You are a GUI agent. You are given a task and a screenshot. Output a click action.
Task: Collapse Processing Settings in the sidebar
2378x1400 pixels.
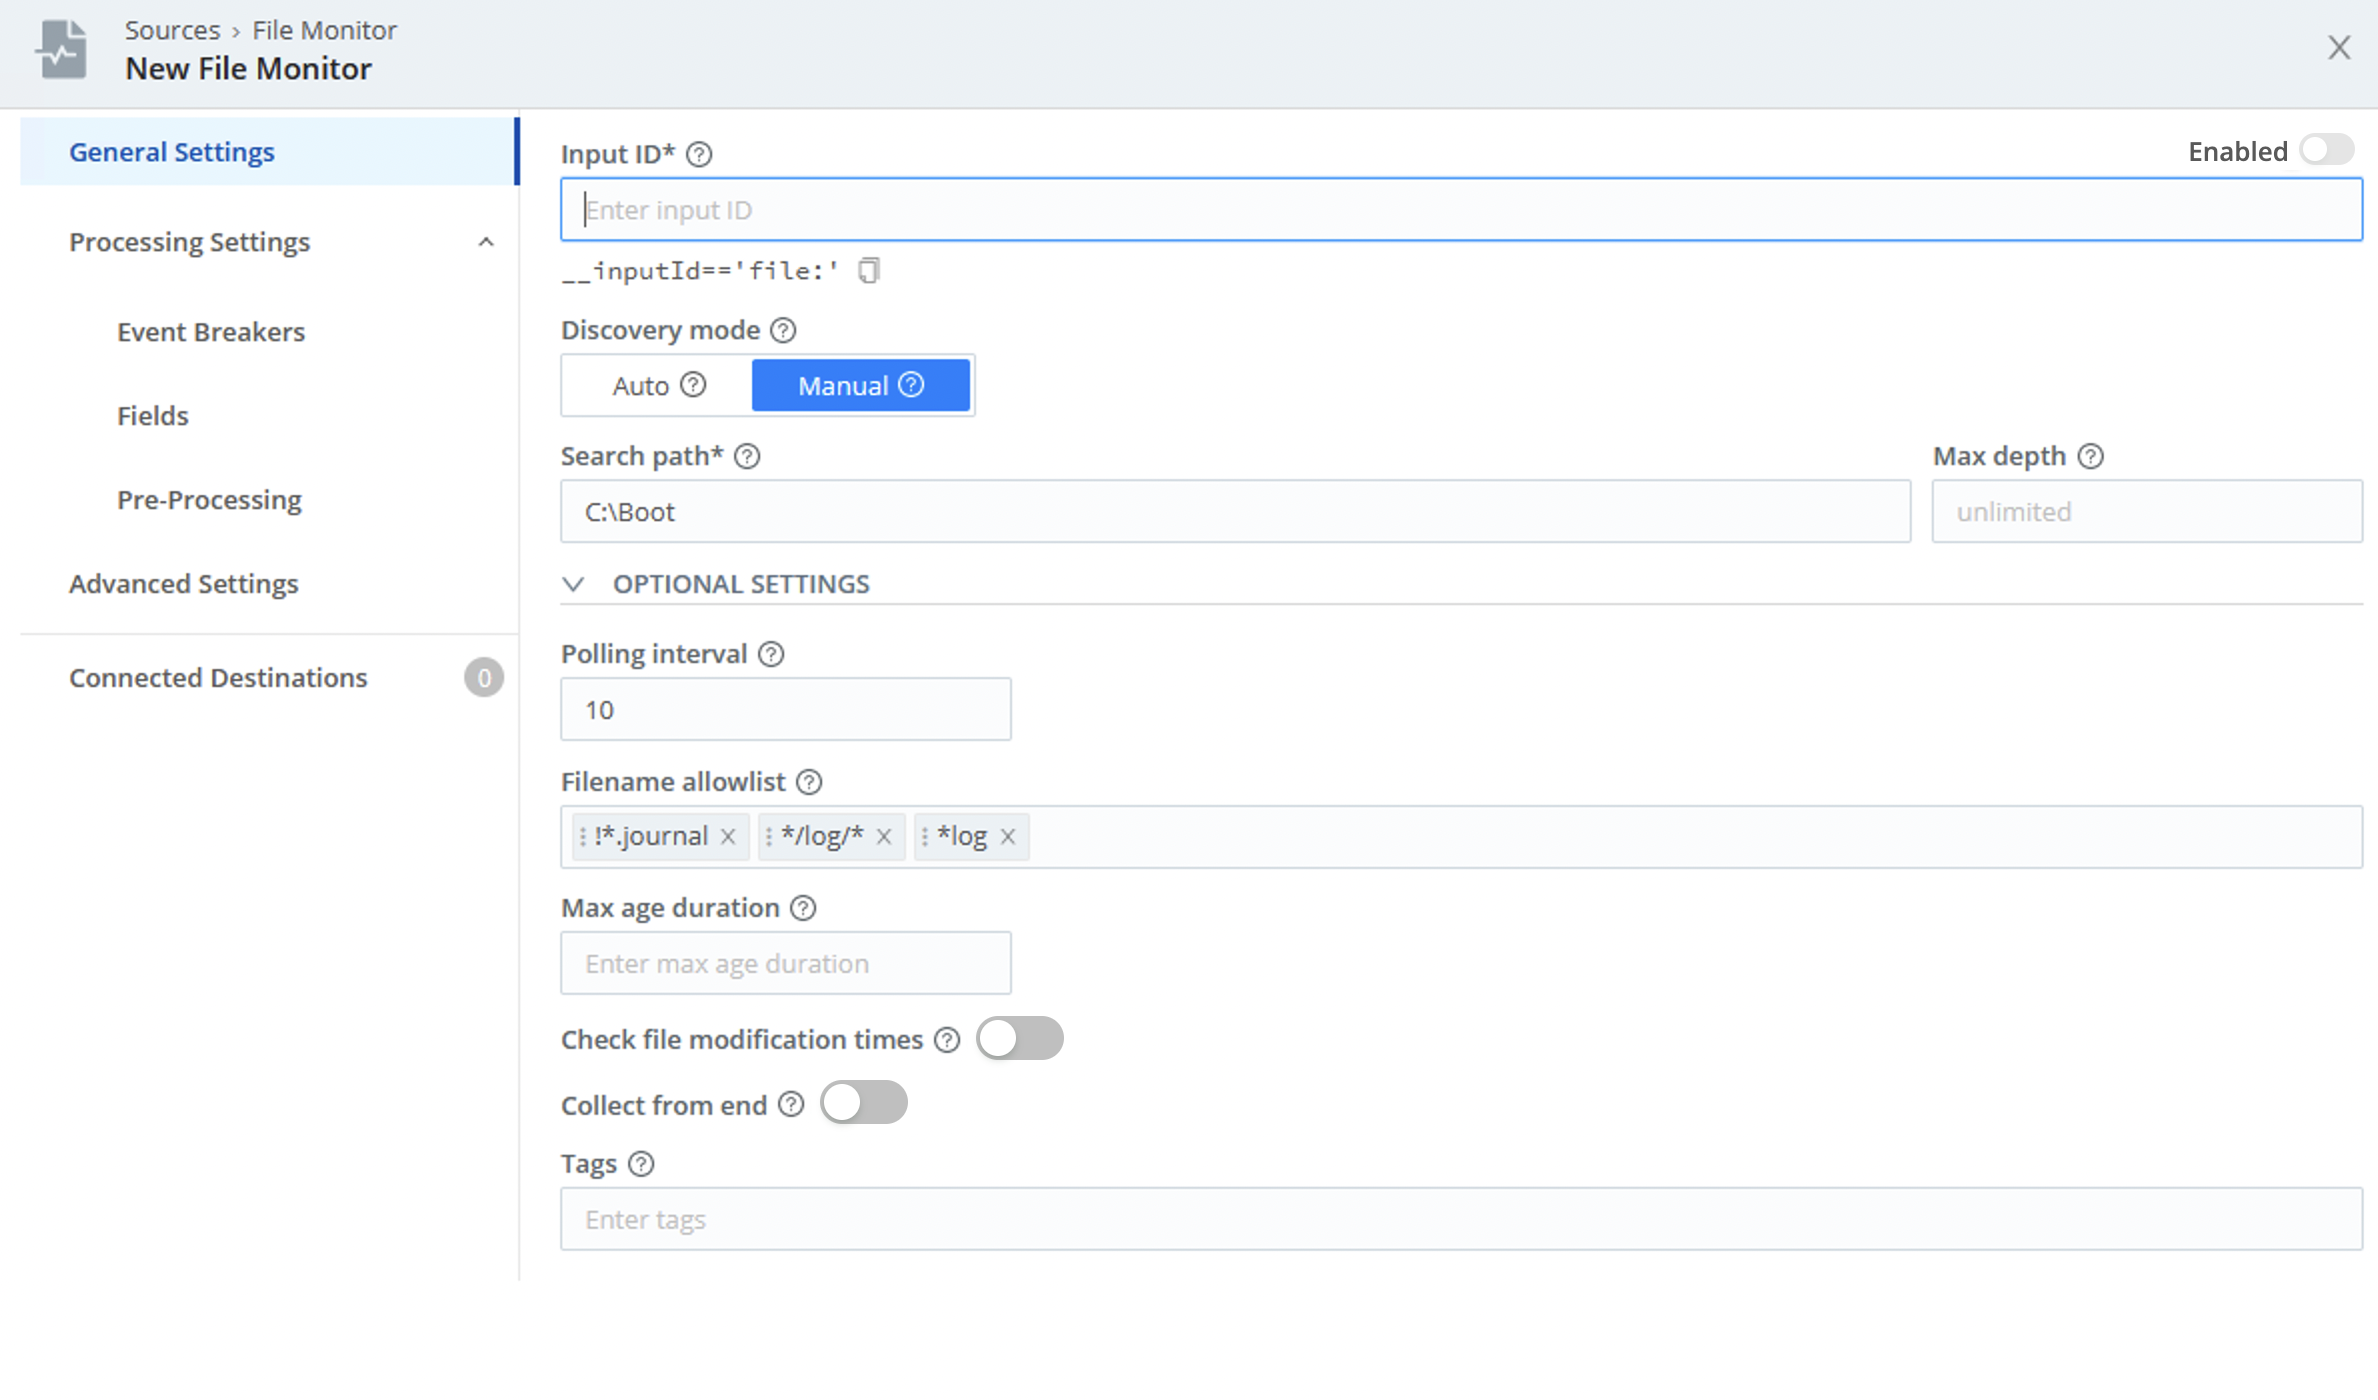[x=486, y=242]
